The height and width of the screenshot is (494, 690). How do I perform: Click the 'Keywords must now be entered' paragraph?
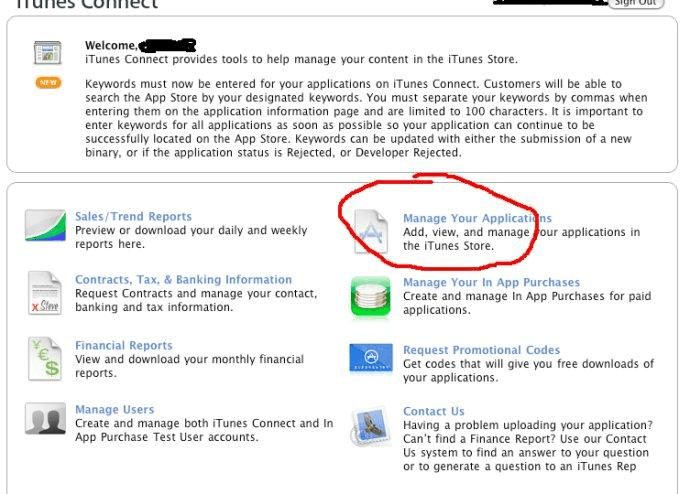pos(366,118)
